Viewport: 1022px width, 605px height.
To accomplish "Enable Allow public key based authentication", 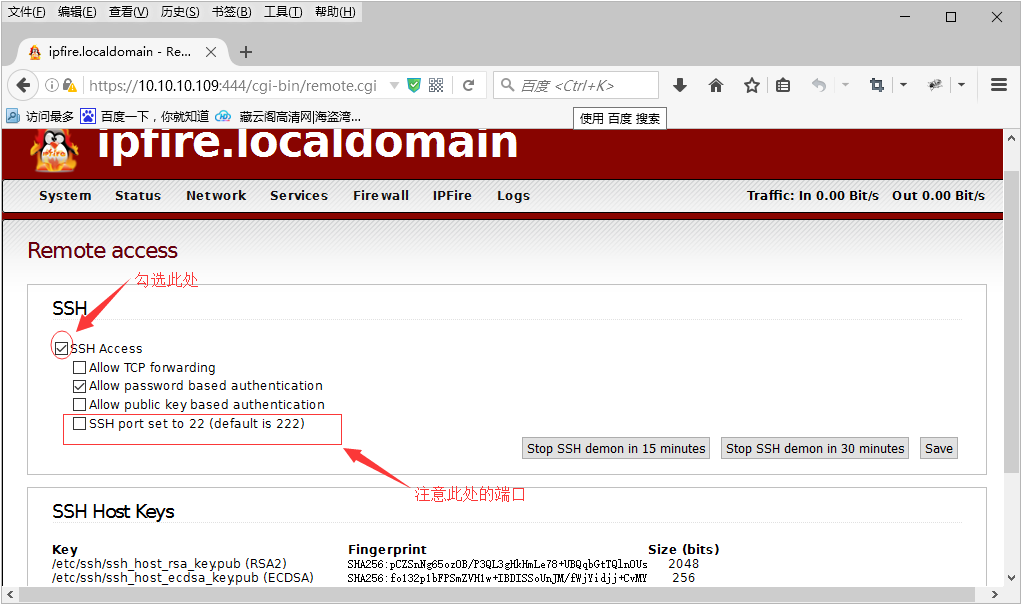I will coord(80,405).
